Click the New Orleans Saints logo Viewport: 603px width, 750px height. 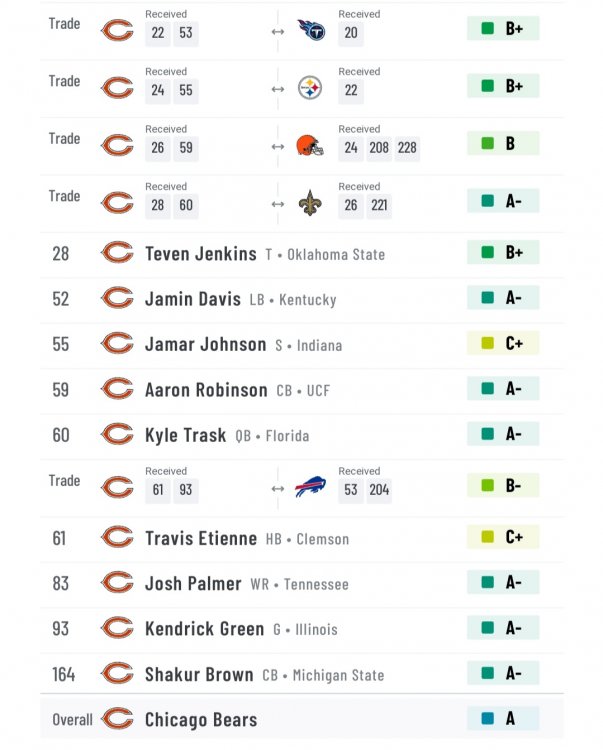coord(310,203)
